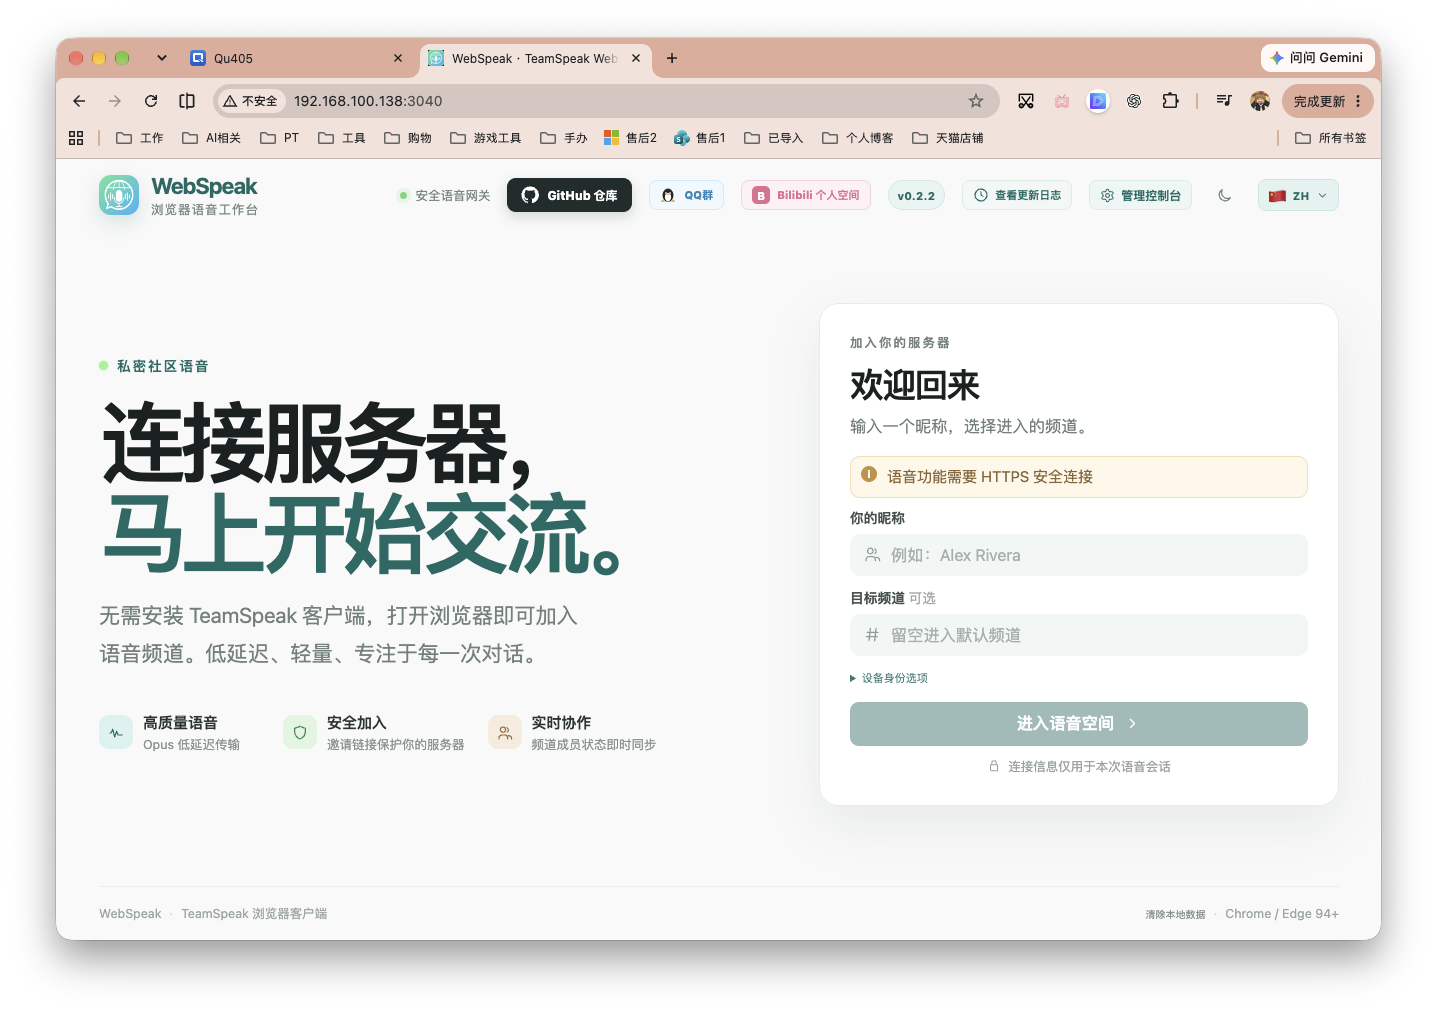Go forward in browser history

115,101
